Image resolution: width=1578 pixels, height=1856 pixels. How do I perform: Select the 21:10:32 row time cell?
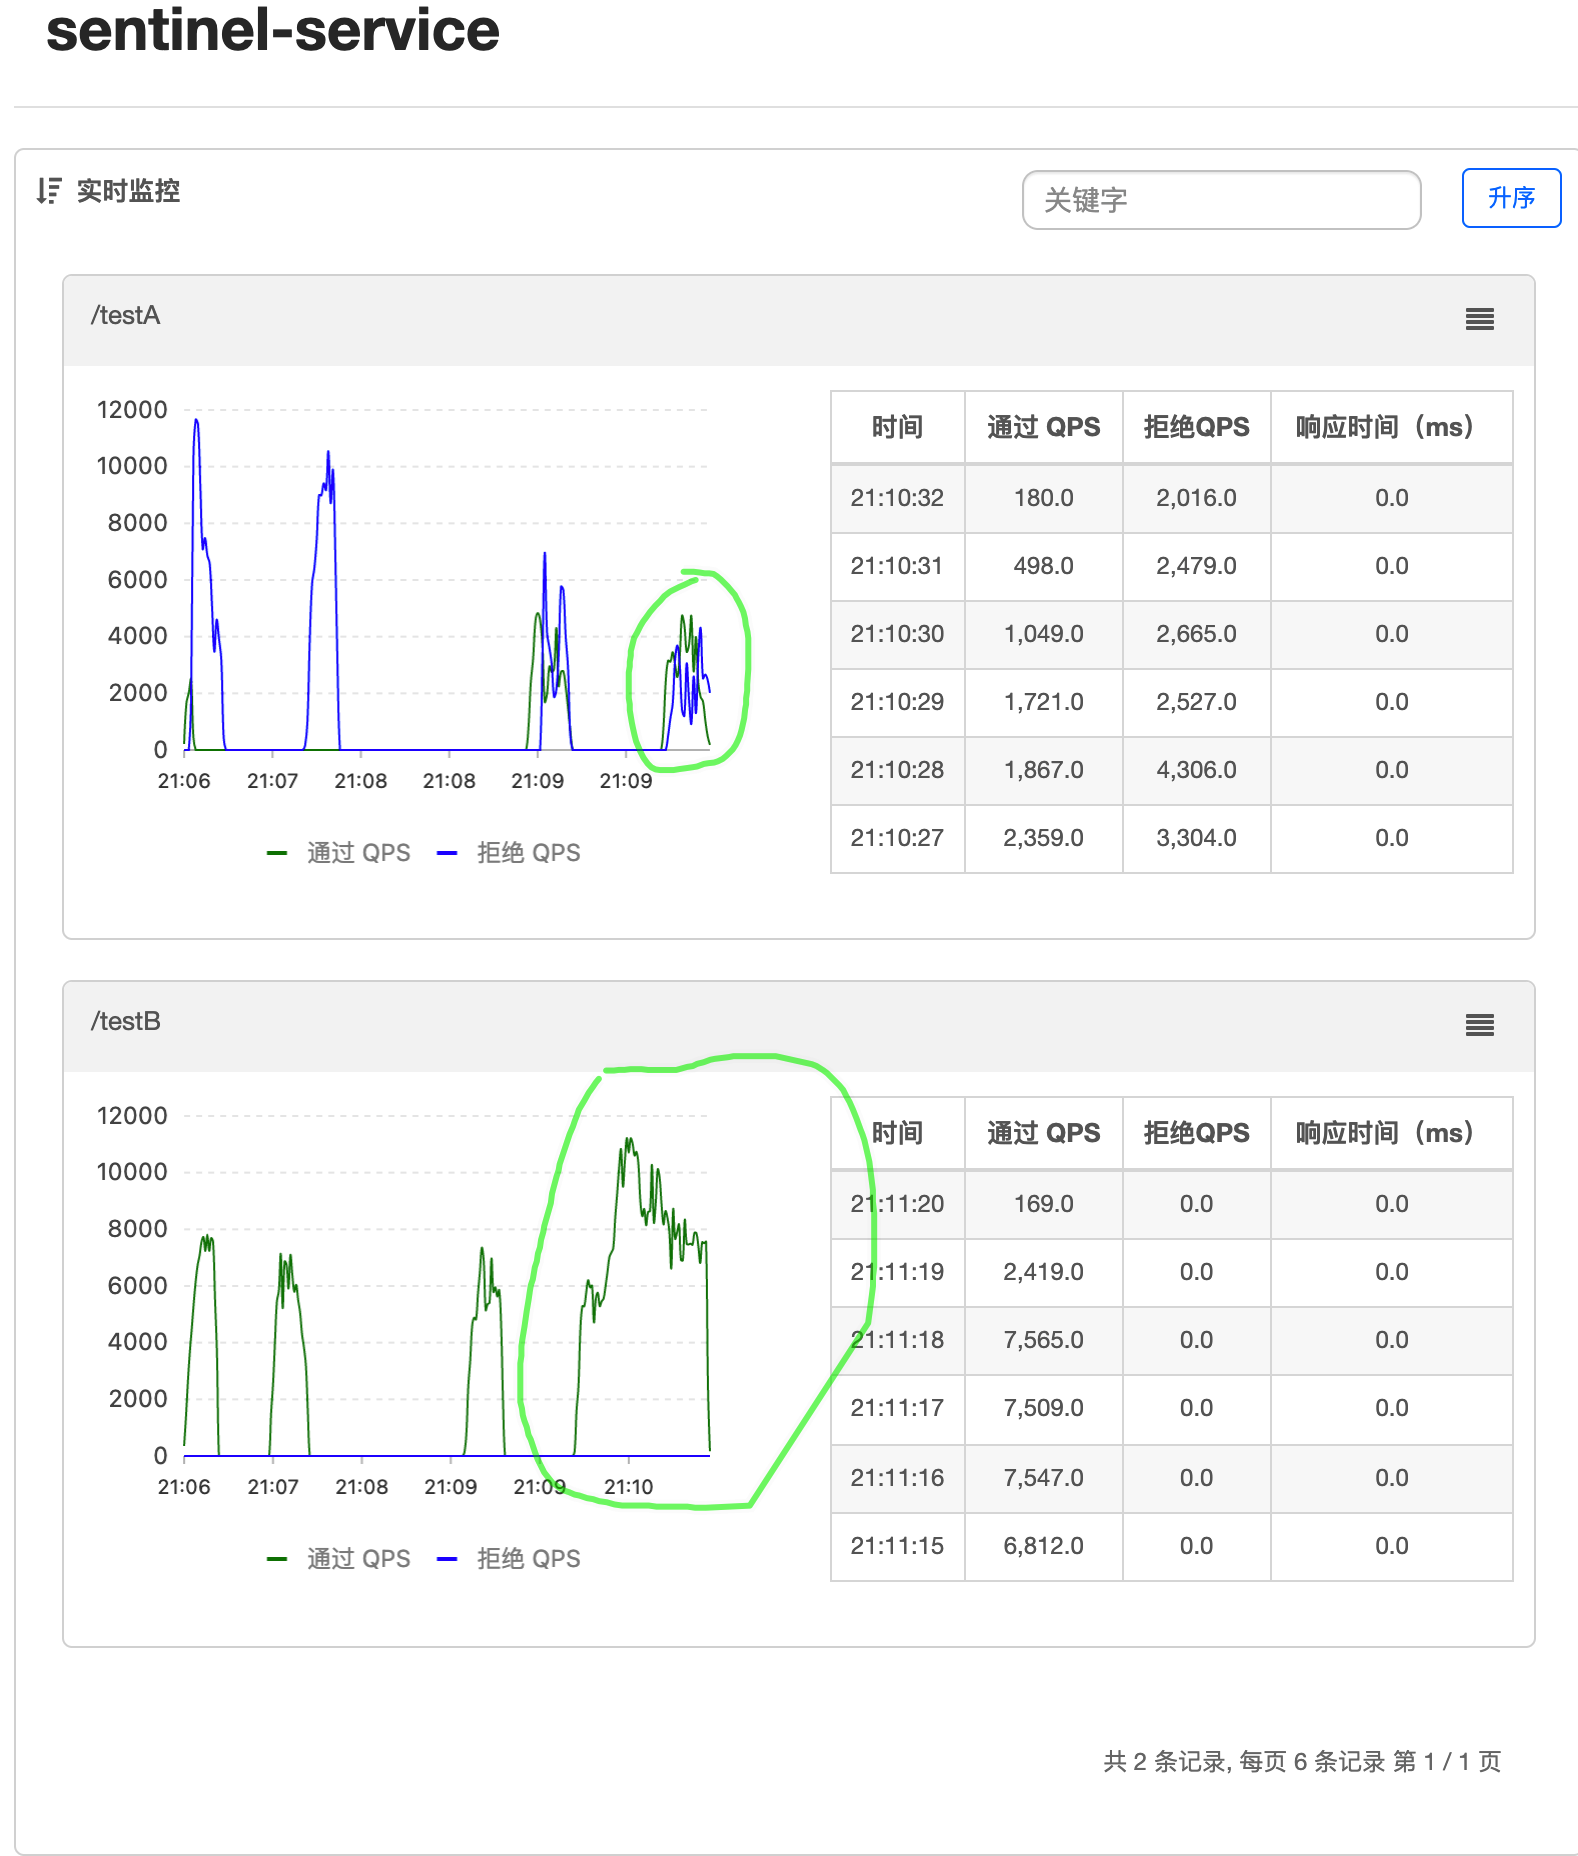click(x=897, y=498)
